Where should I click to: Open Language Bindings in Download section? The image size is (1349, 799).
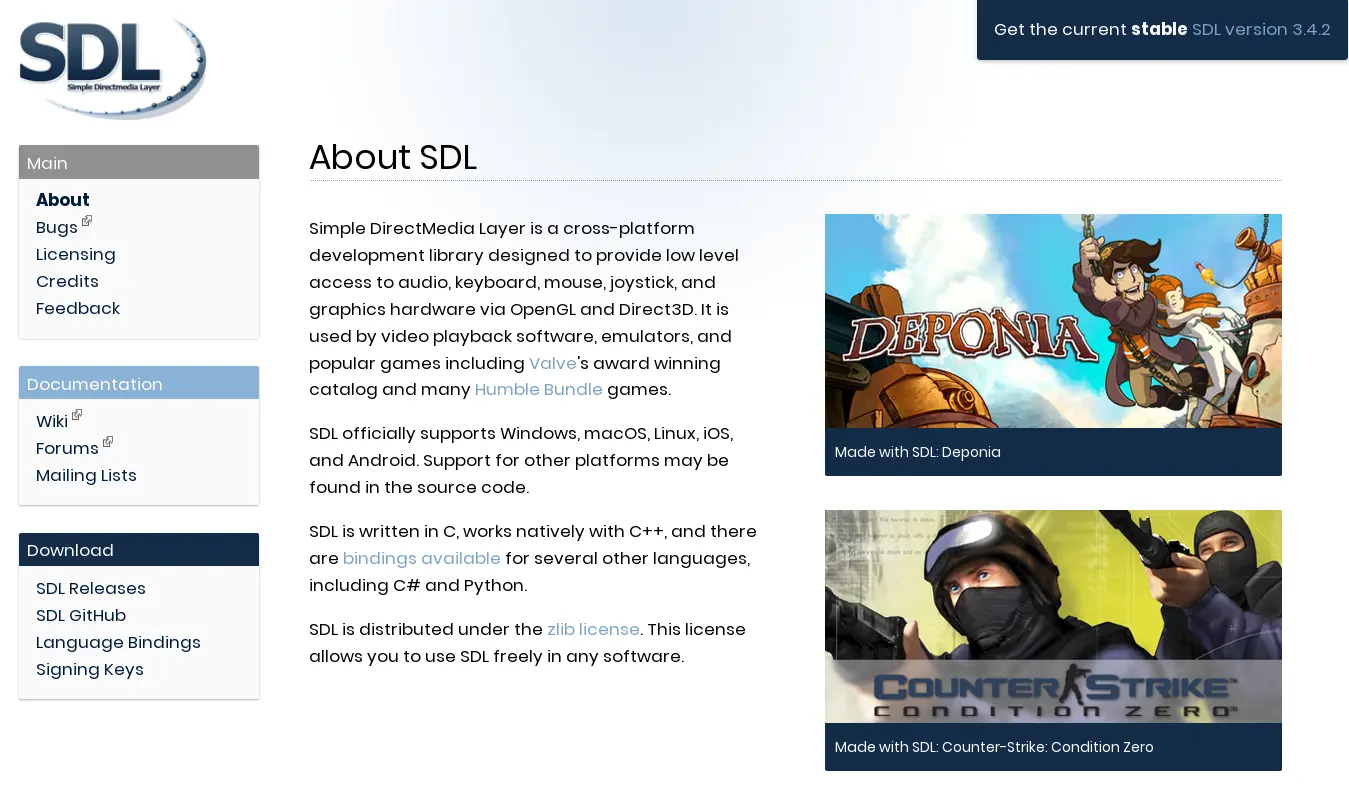click(118, 643)
